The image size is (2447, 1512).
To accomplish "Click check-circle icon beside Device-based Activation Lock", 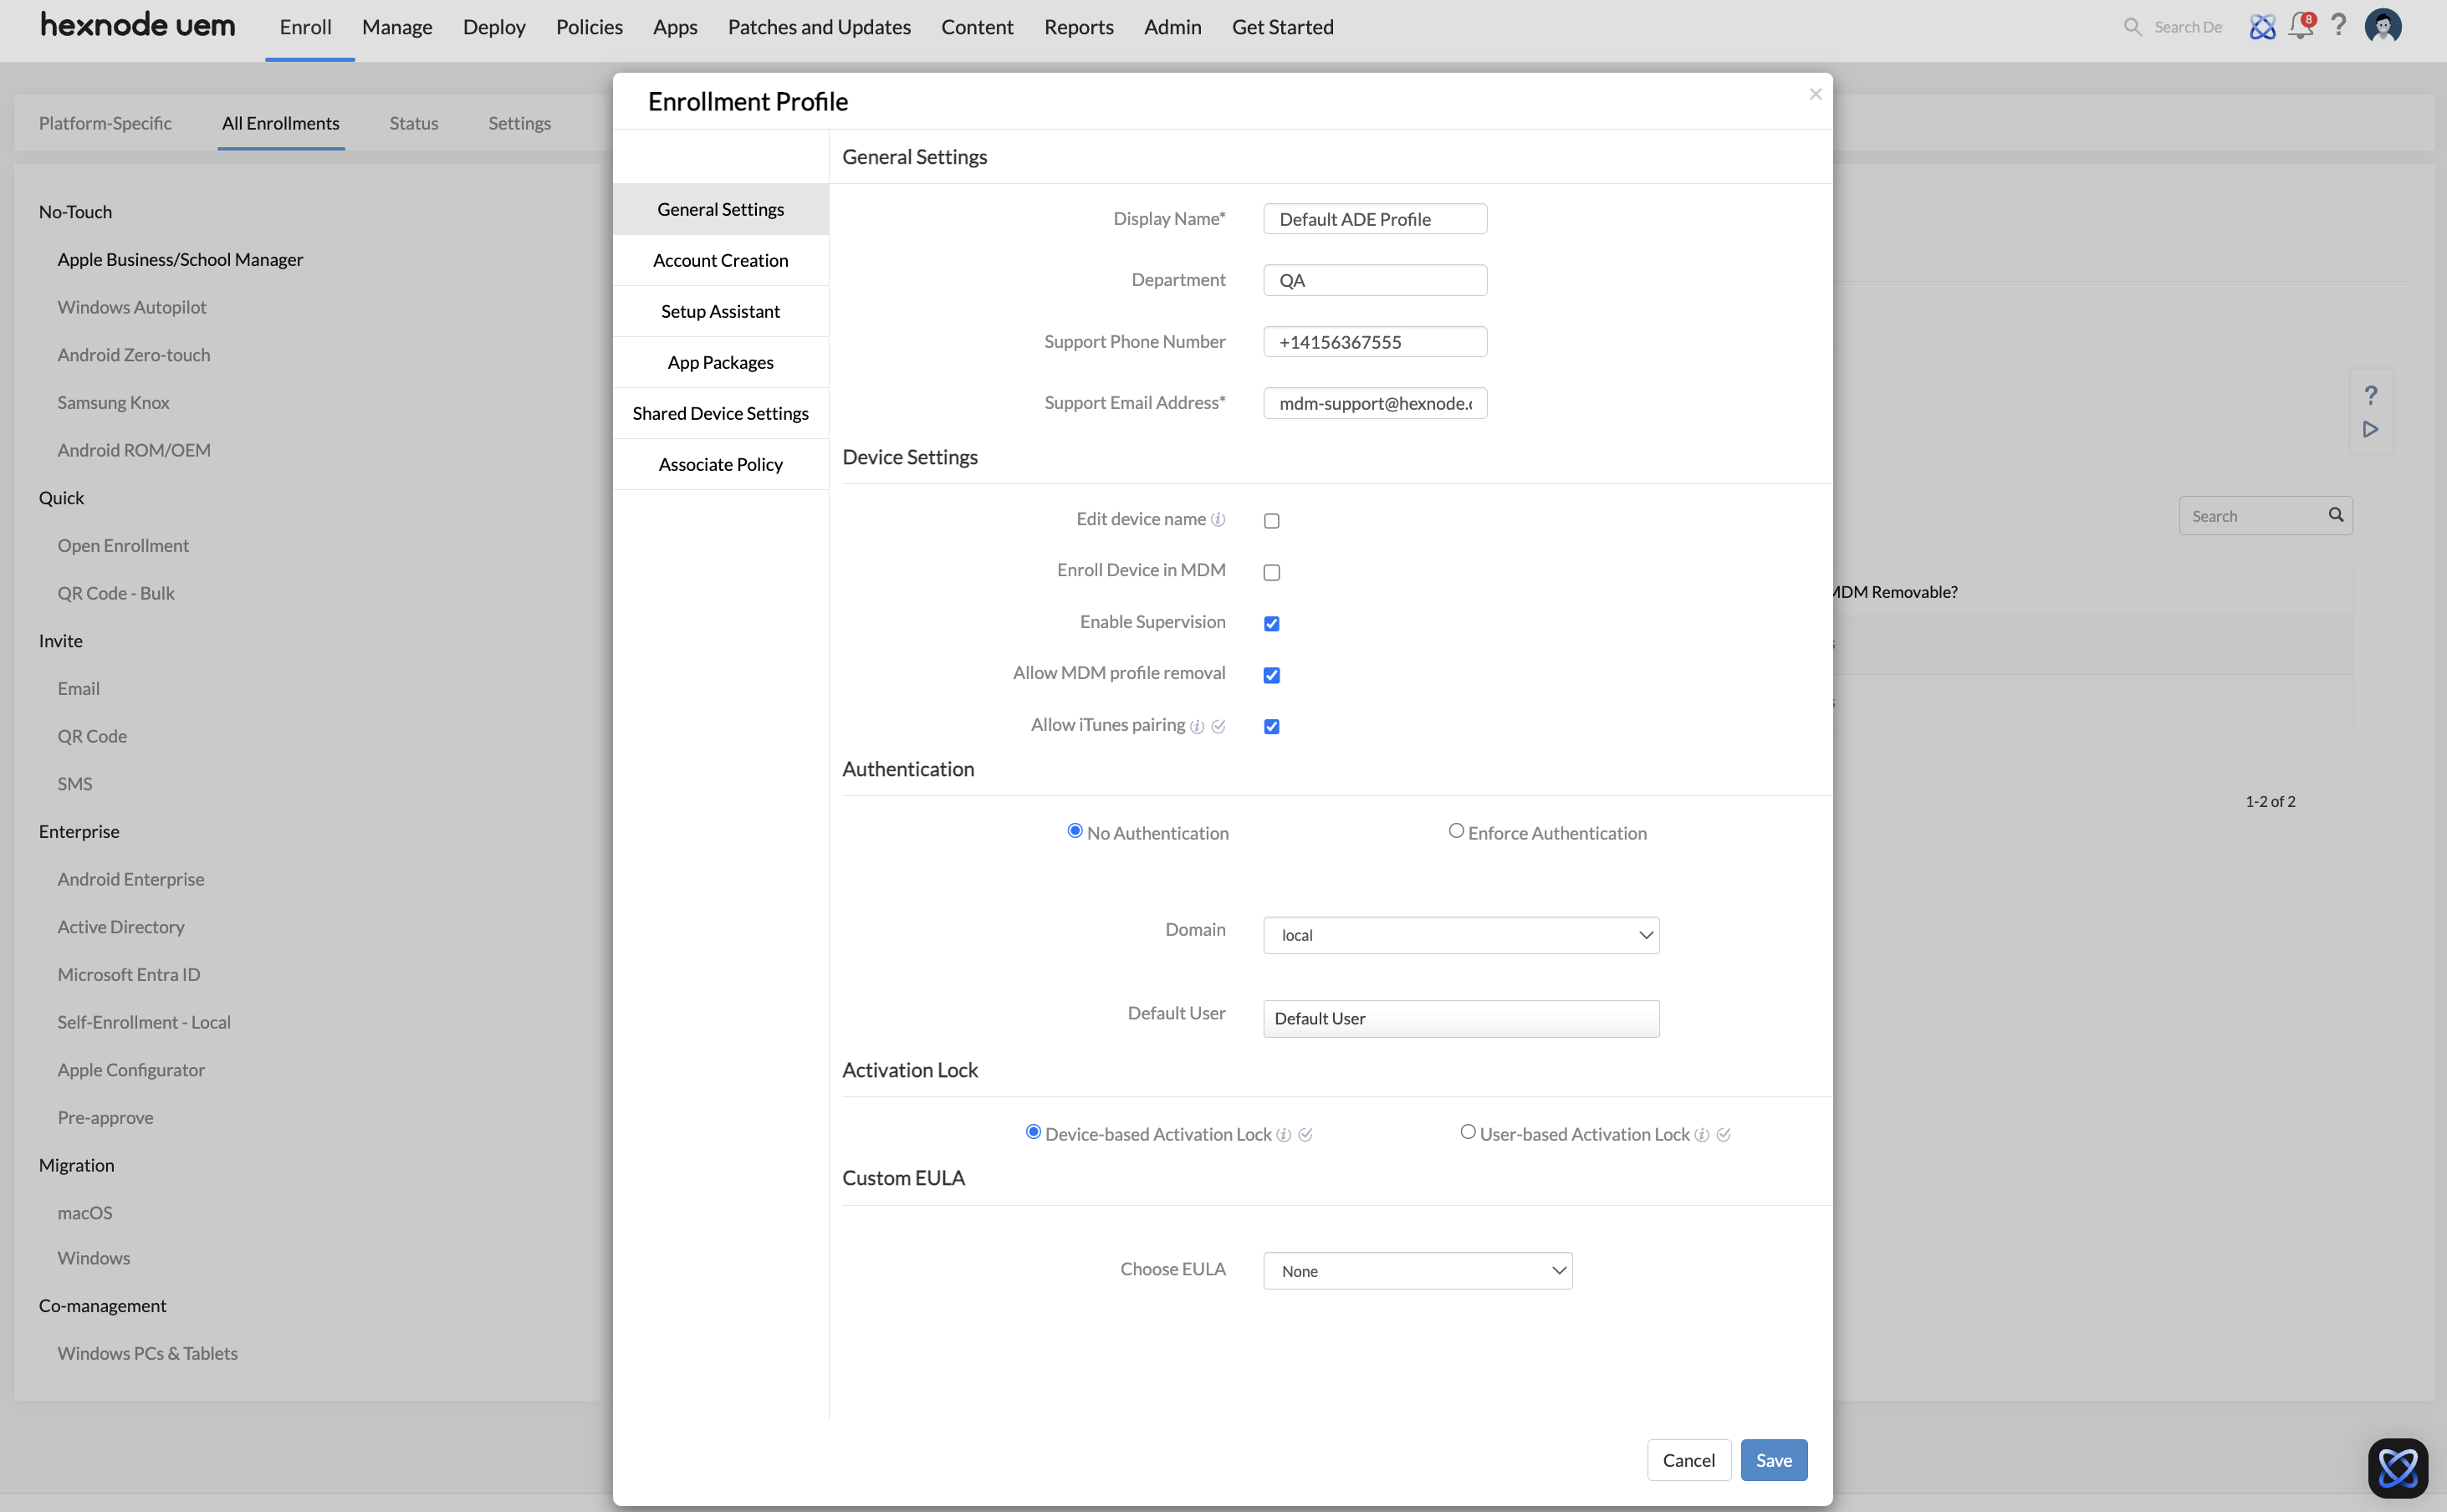I will point(1305,1135).
